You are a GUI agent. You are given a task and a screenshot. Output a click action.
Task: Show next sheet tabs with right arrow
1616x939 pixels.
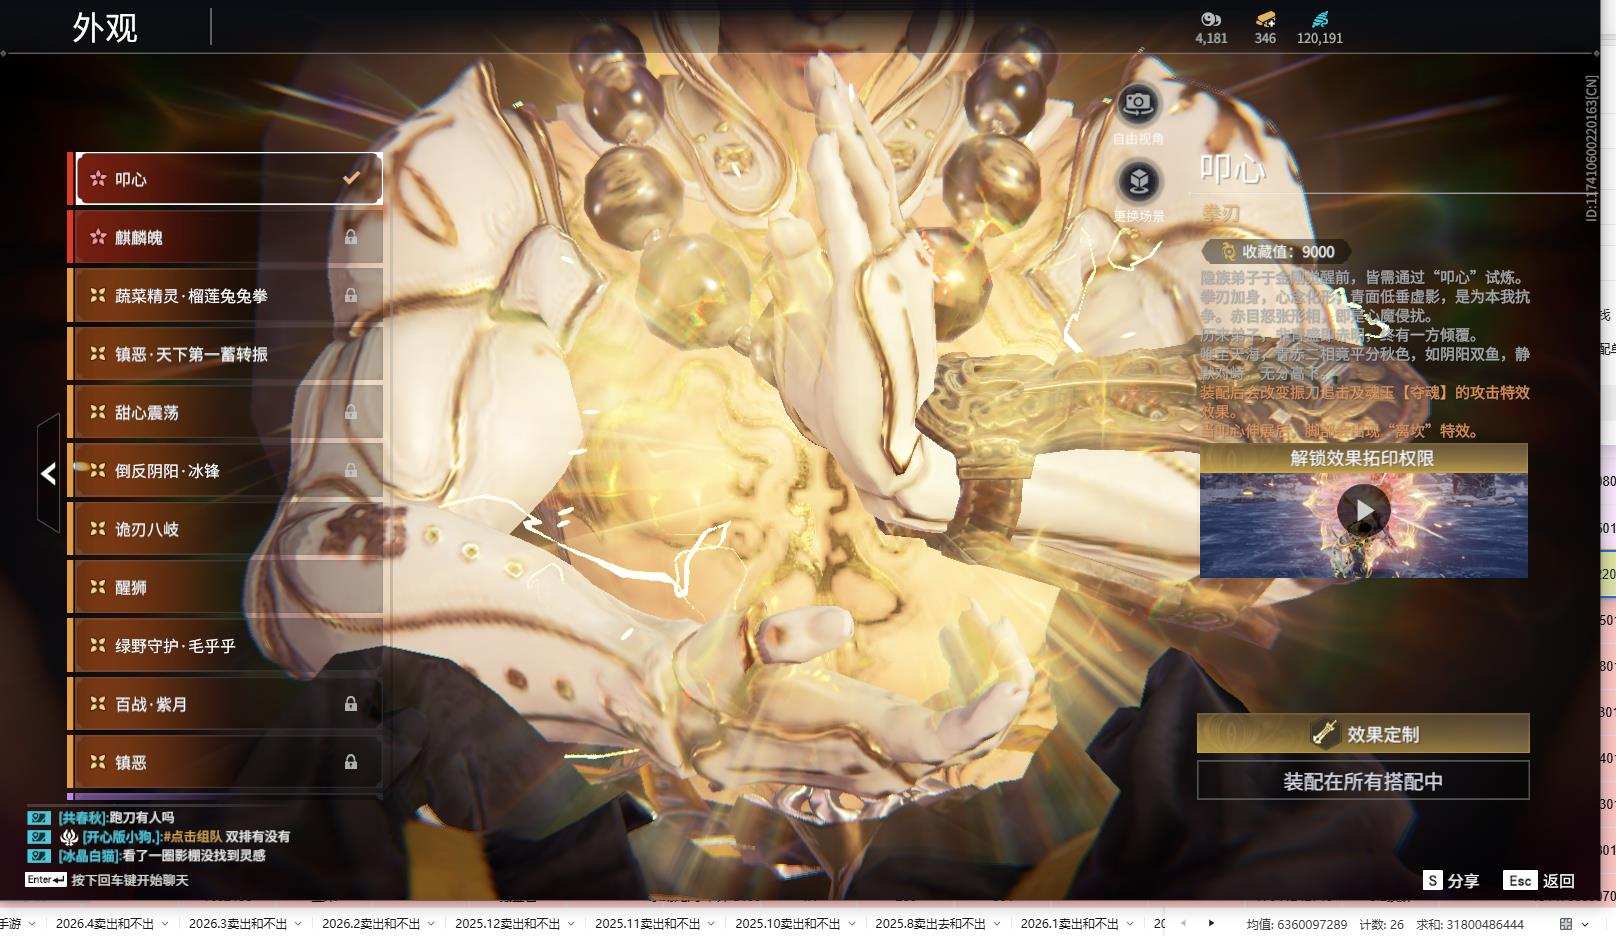(x=1211, y=923)
